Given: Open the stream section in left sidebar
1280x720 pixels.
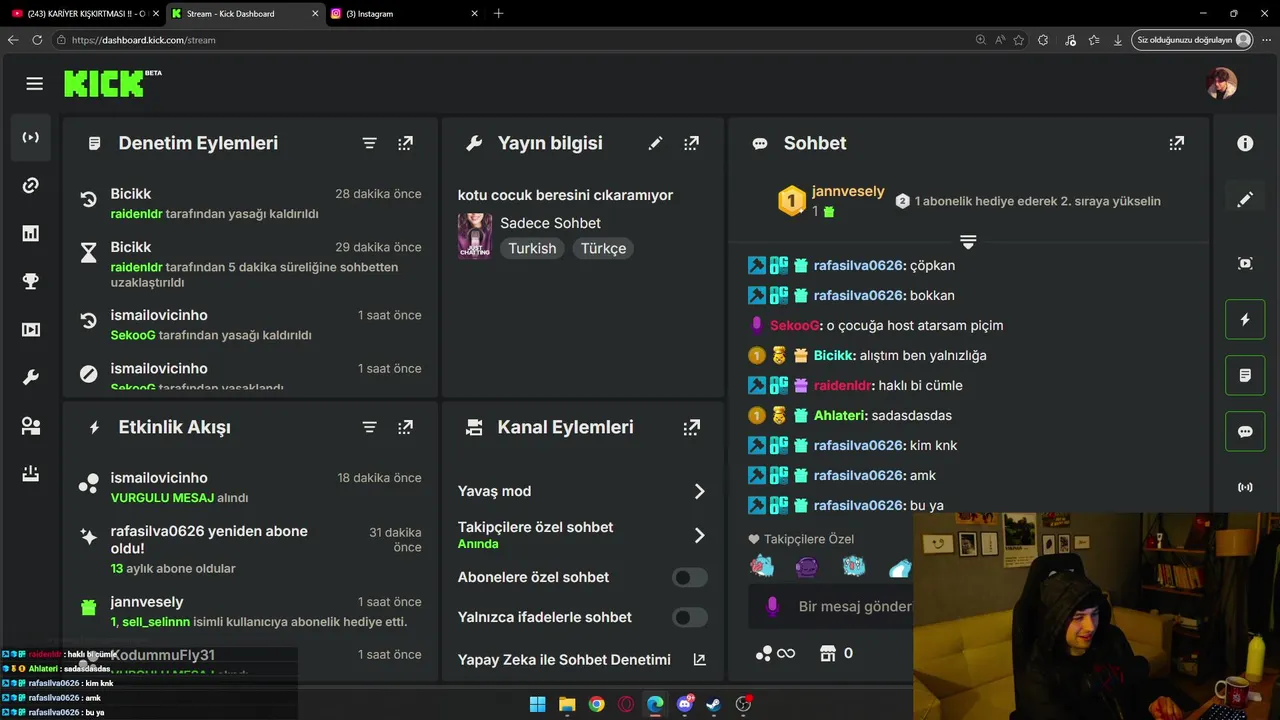Looking at the screenshot, I should (31, 137).
